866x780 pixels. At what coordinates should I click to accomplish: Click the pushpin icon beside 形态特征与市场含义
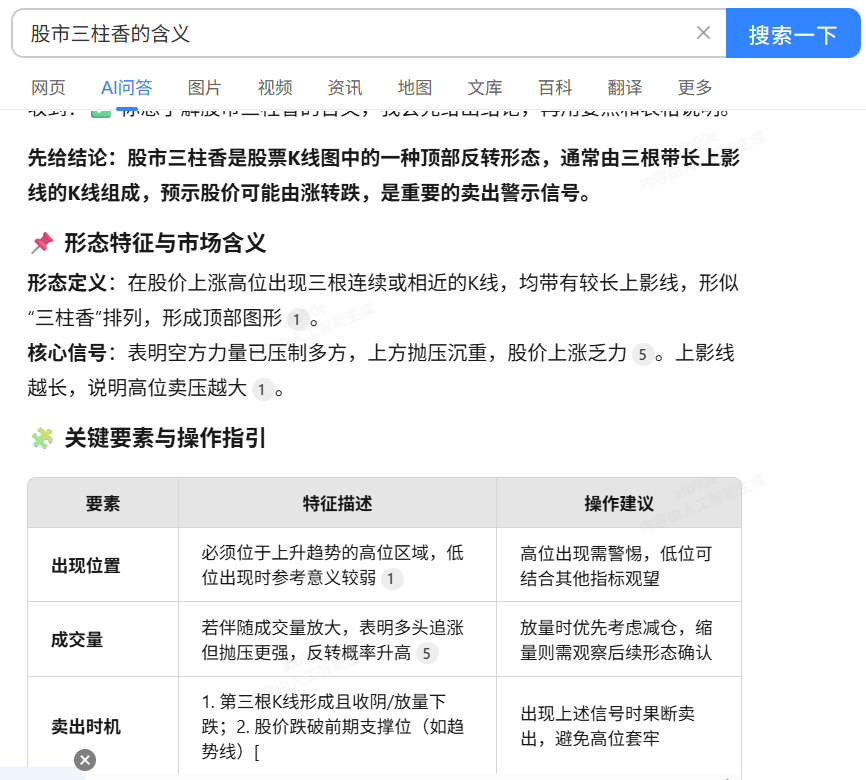click(42, 243)
